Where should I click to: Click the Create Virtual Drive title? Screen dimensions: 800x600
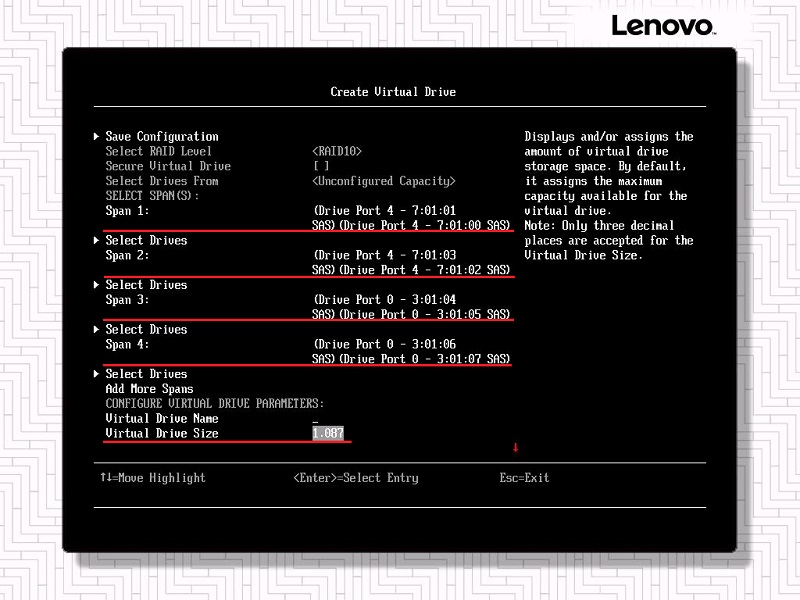[x=393, y=92]
